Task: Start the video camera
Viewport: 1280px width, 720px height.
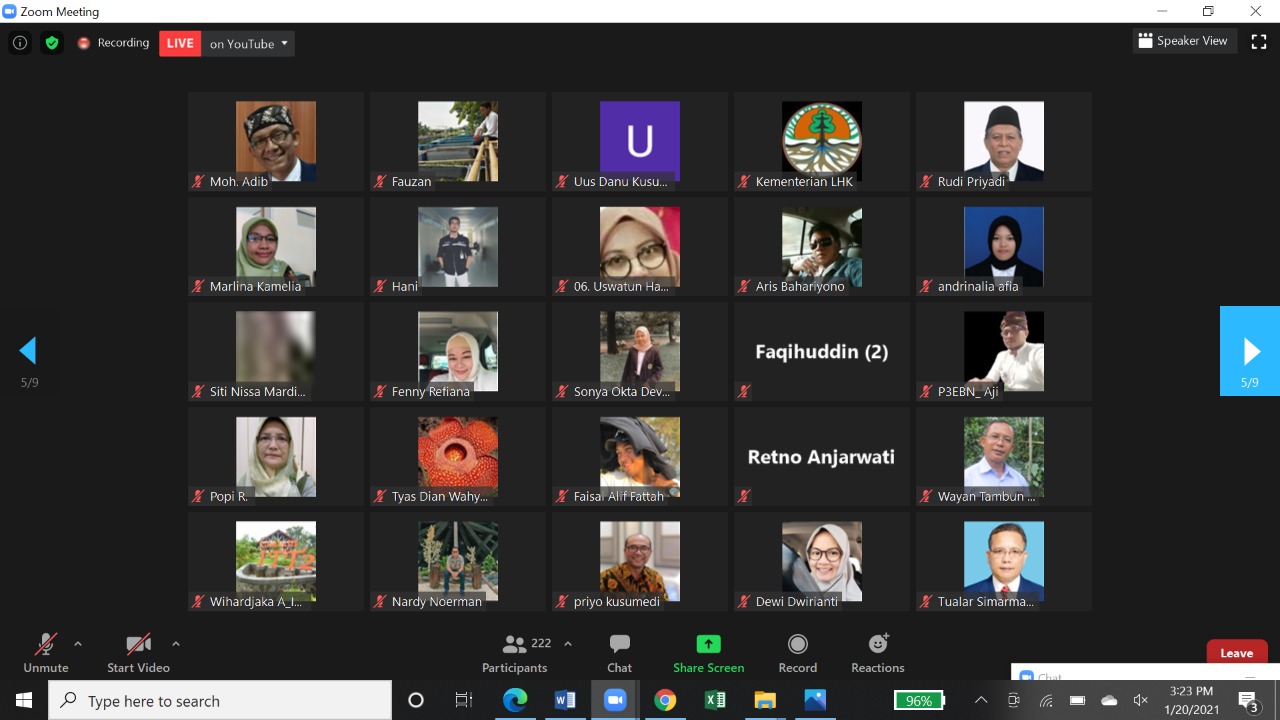Action: [x=138, y=653]
